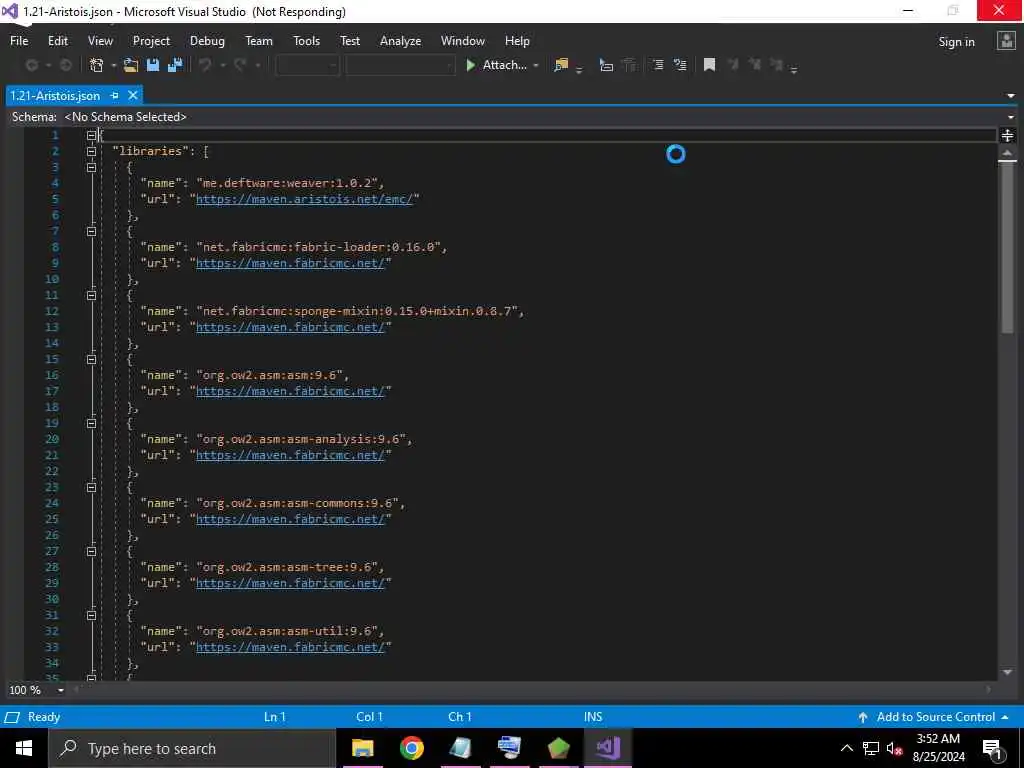
Task: Open the active documents list dropdown arrow
Action: point(1011,96)
